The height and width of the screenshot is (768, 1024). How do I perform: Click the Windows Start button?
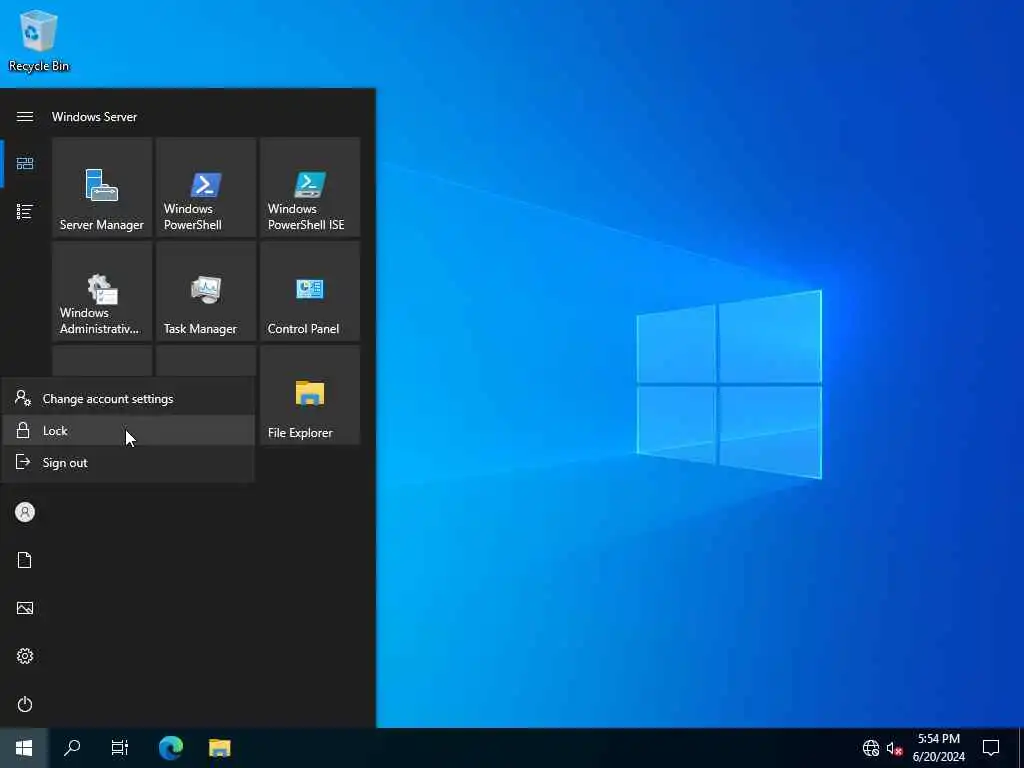24,748
